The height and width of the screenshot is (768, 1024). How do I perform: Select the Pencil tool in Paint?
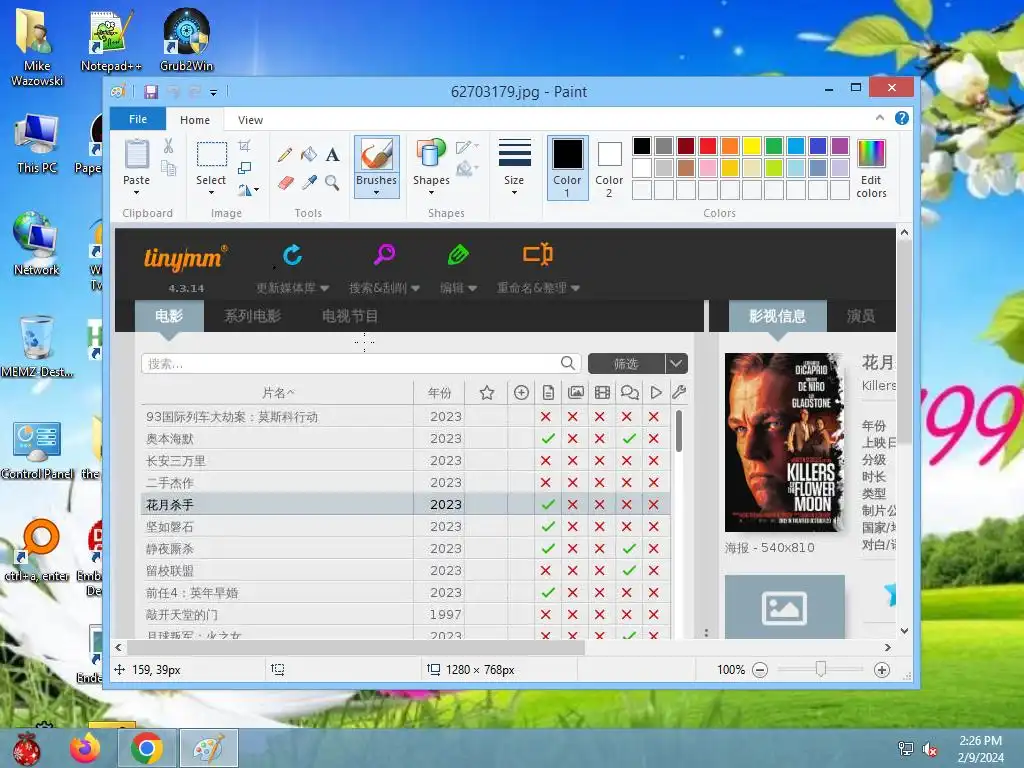(x=285, y=155)
